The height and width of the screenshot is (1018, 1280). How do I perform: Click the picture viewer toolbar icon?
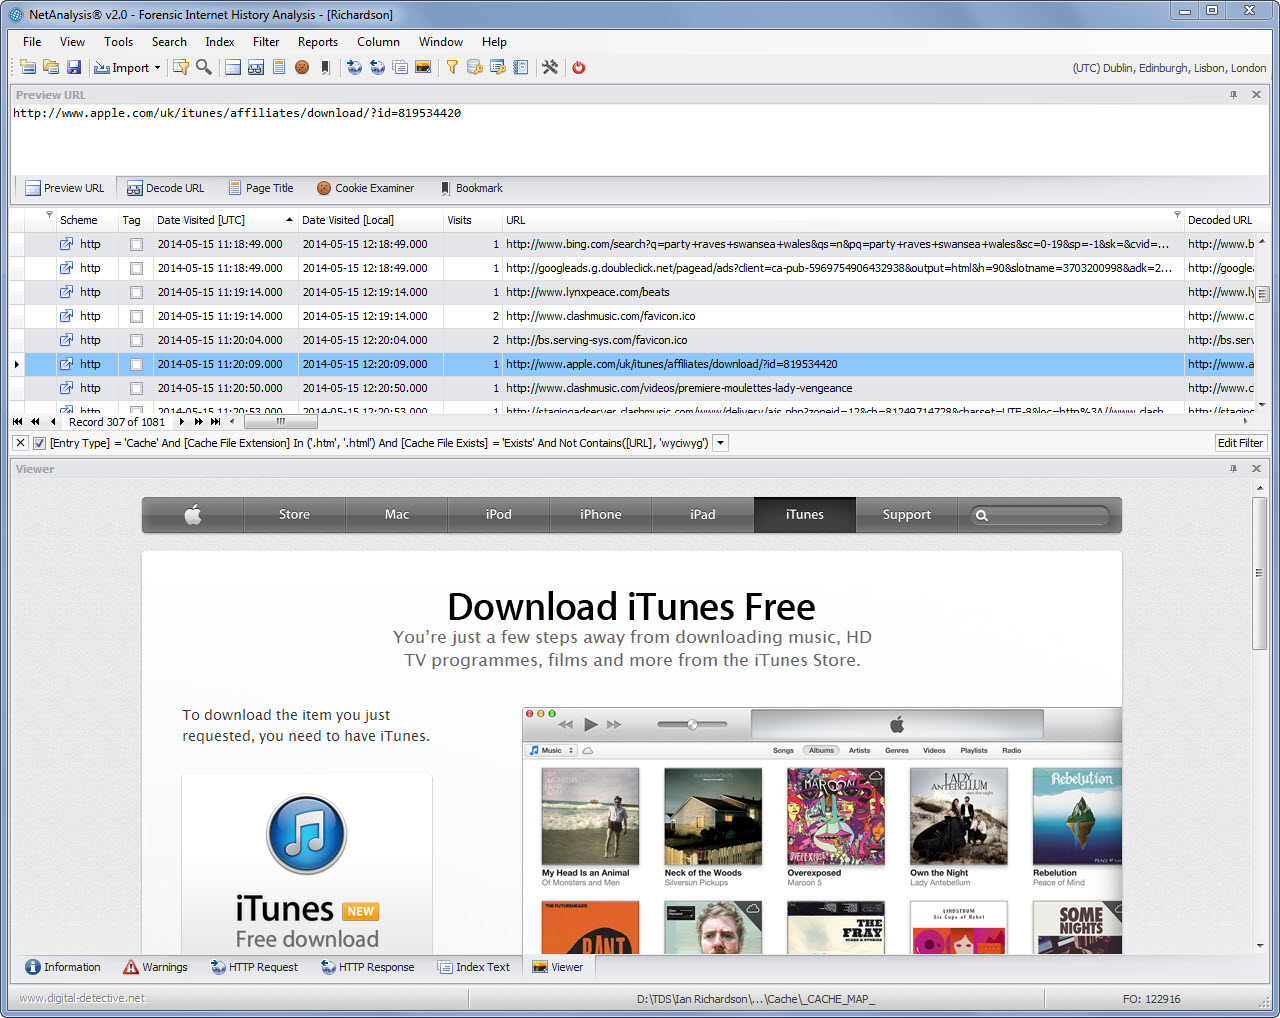(x=423, y=67)
